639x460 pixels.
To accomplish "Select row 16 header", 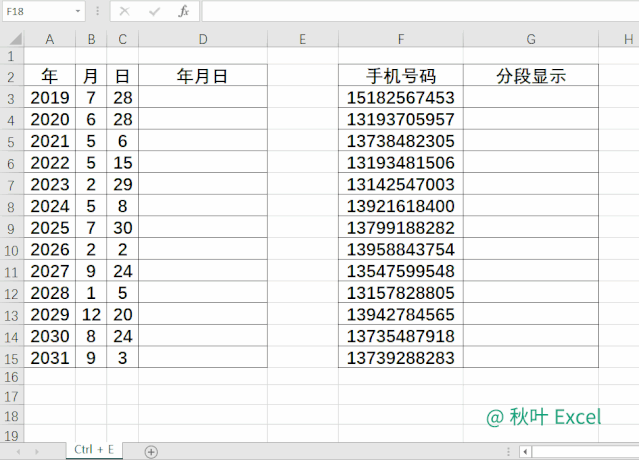I will [11, 377].
